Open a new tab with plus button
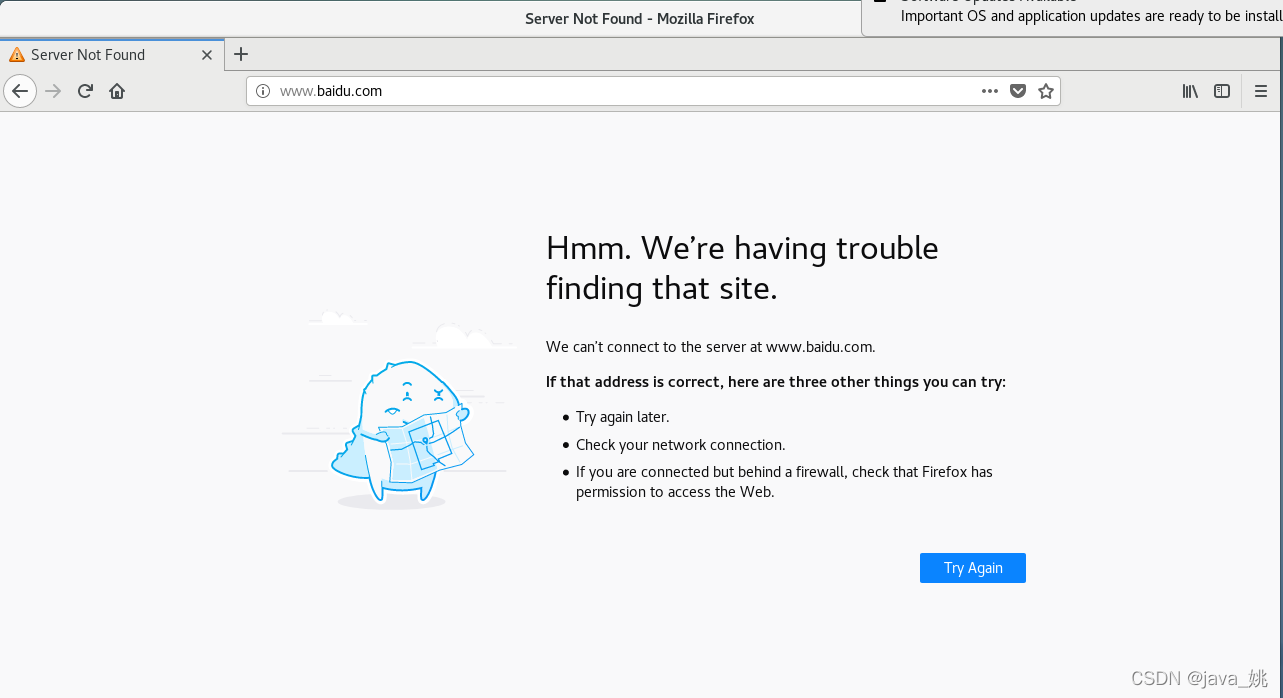Viewport: 1283px width, 698px height. [x=241, y=55]
